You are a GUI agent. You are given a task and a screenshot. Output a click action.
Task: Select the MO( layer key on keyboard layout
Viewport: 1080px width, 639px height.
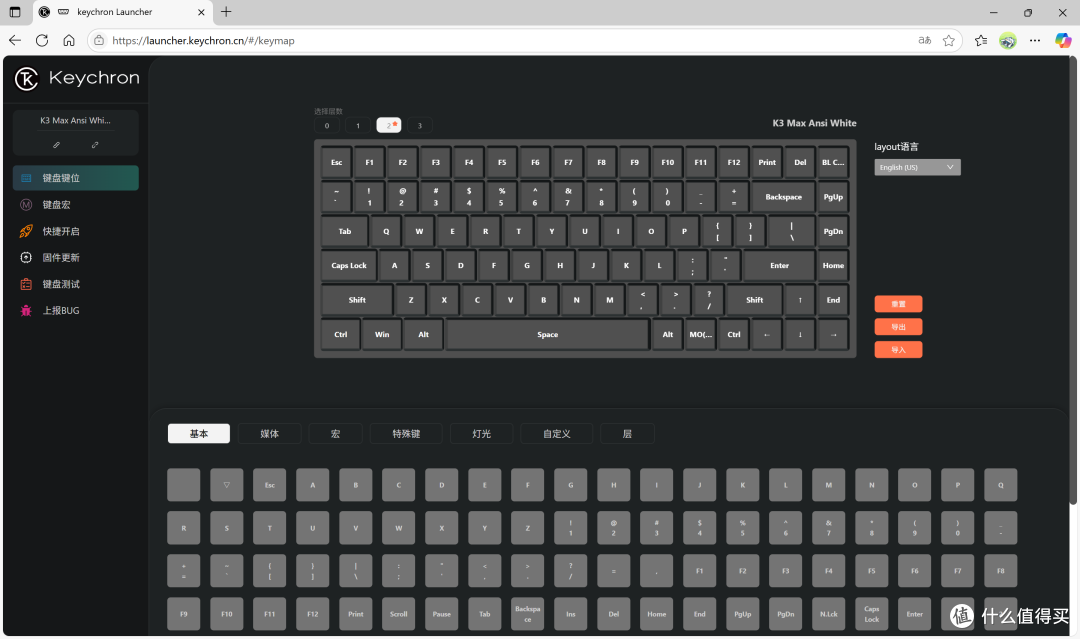tap(700, 335)
